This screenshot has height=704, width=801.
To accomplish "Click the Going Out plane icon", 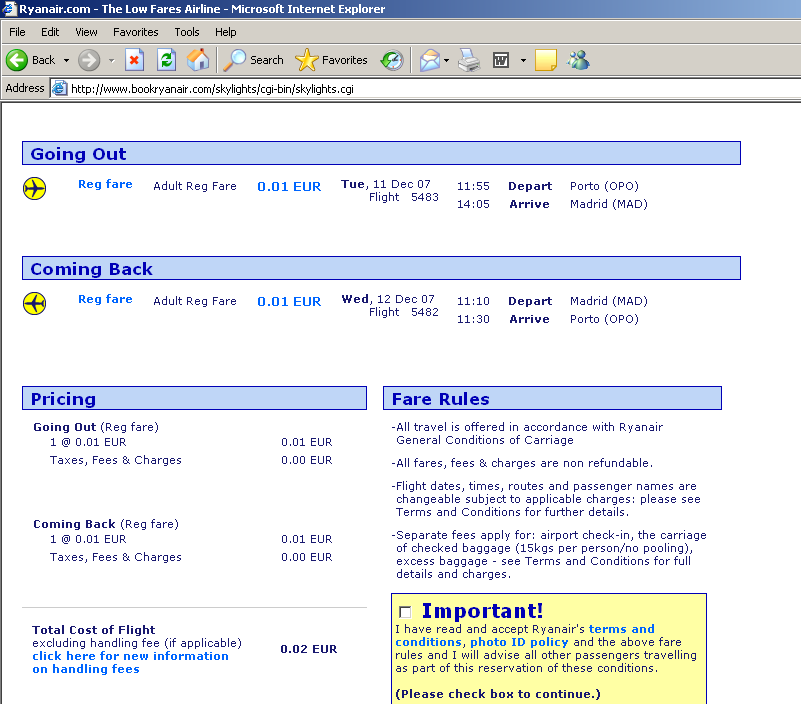I will click(x=35, y=189).
